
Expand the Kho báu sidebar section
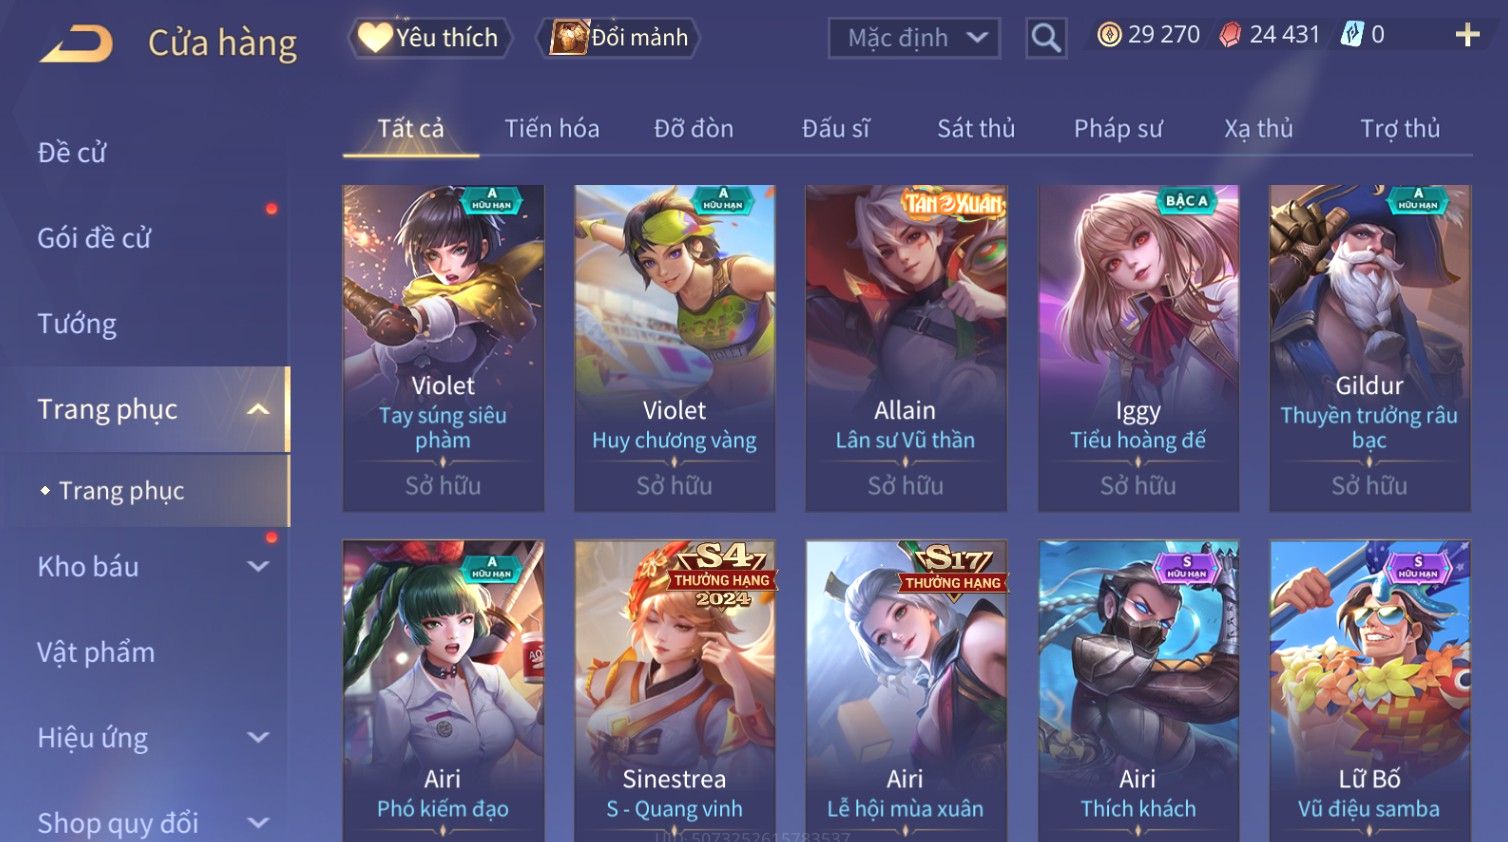click(258, 567)
